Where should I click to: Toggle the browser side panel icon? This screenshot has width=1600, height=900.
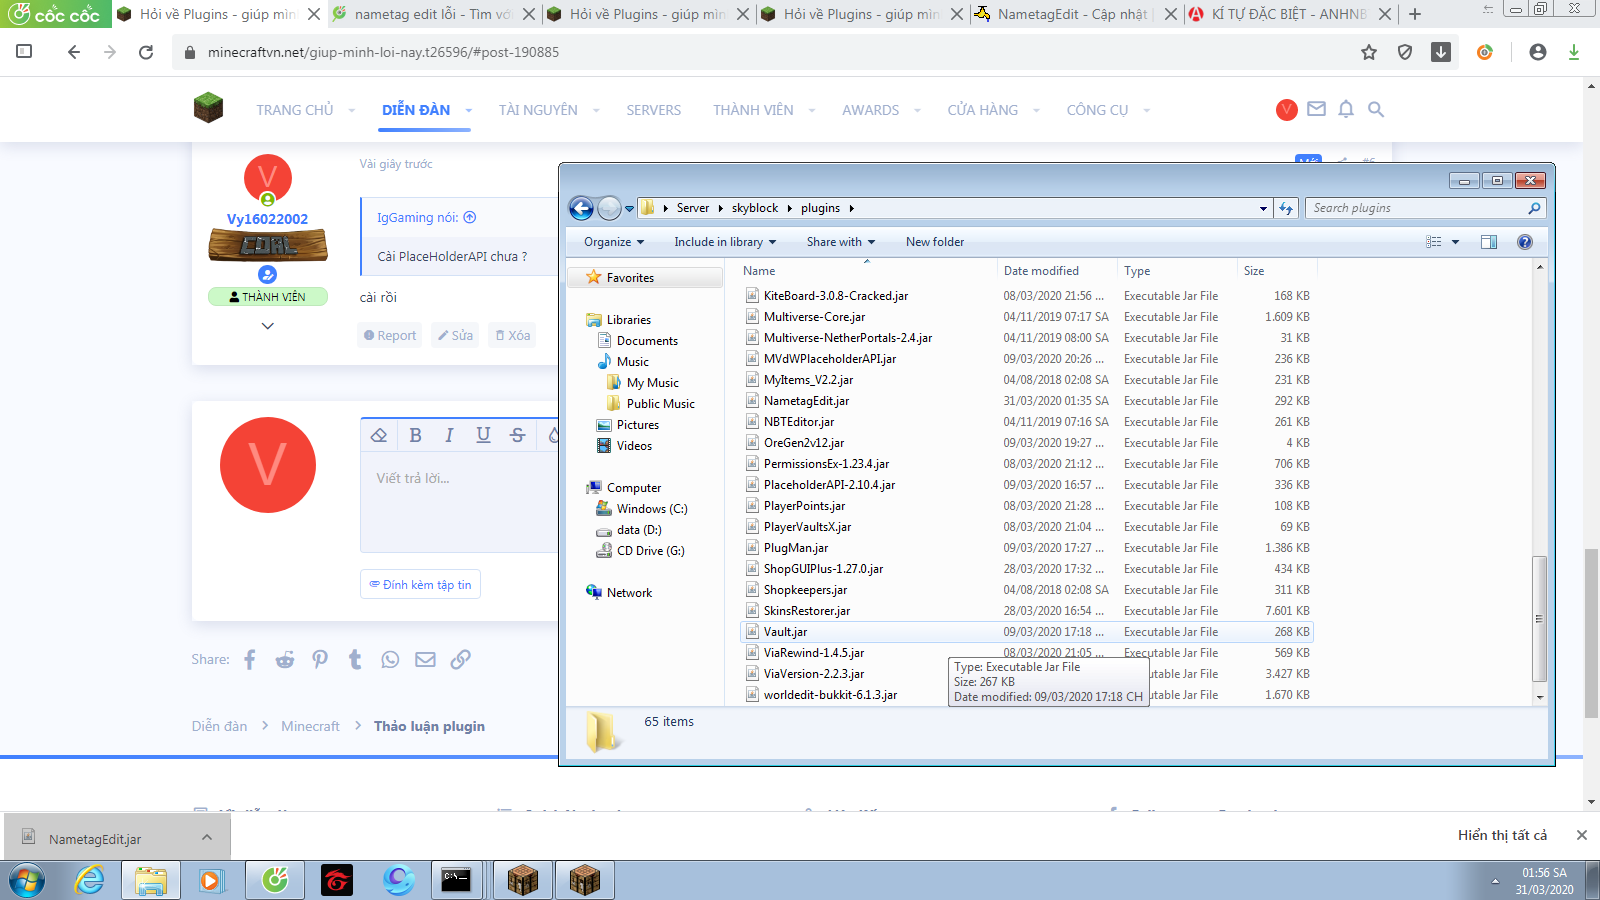(24, 52)
